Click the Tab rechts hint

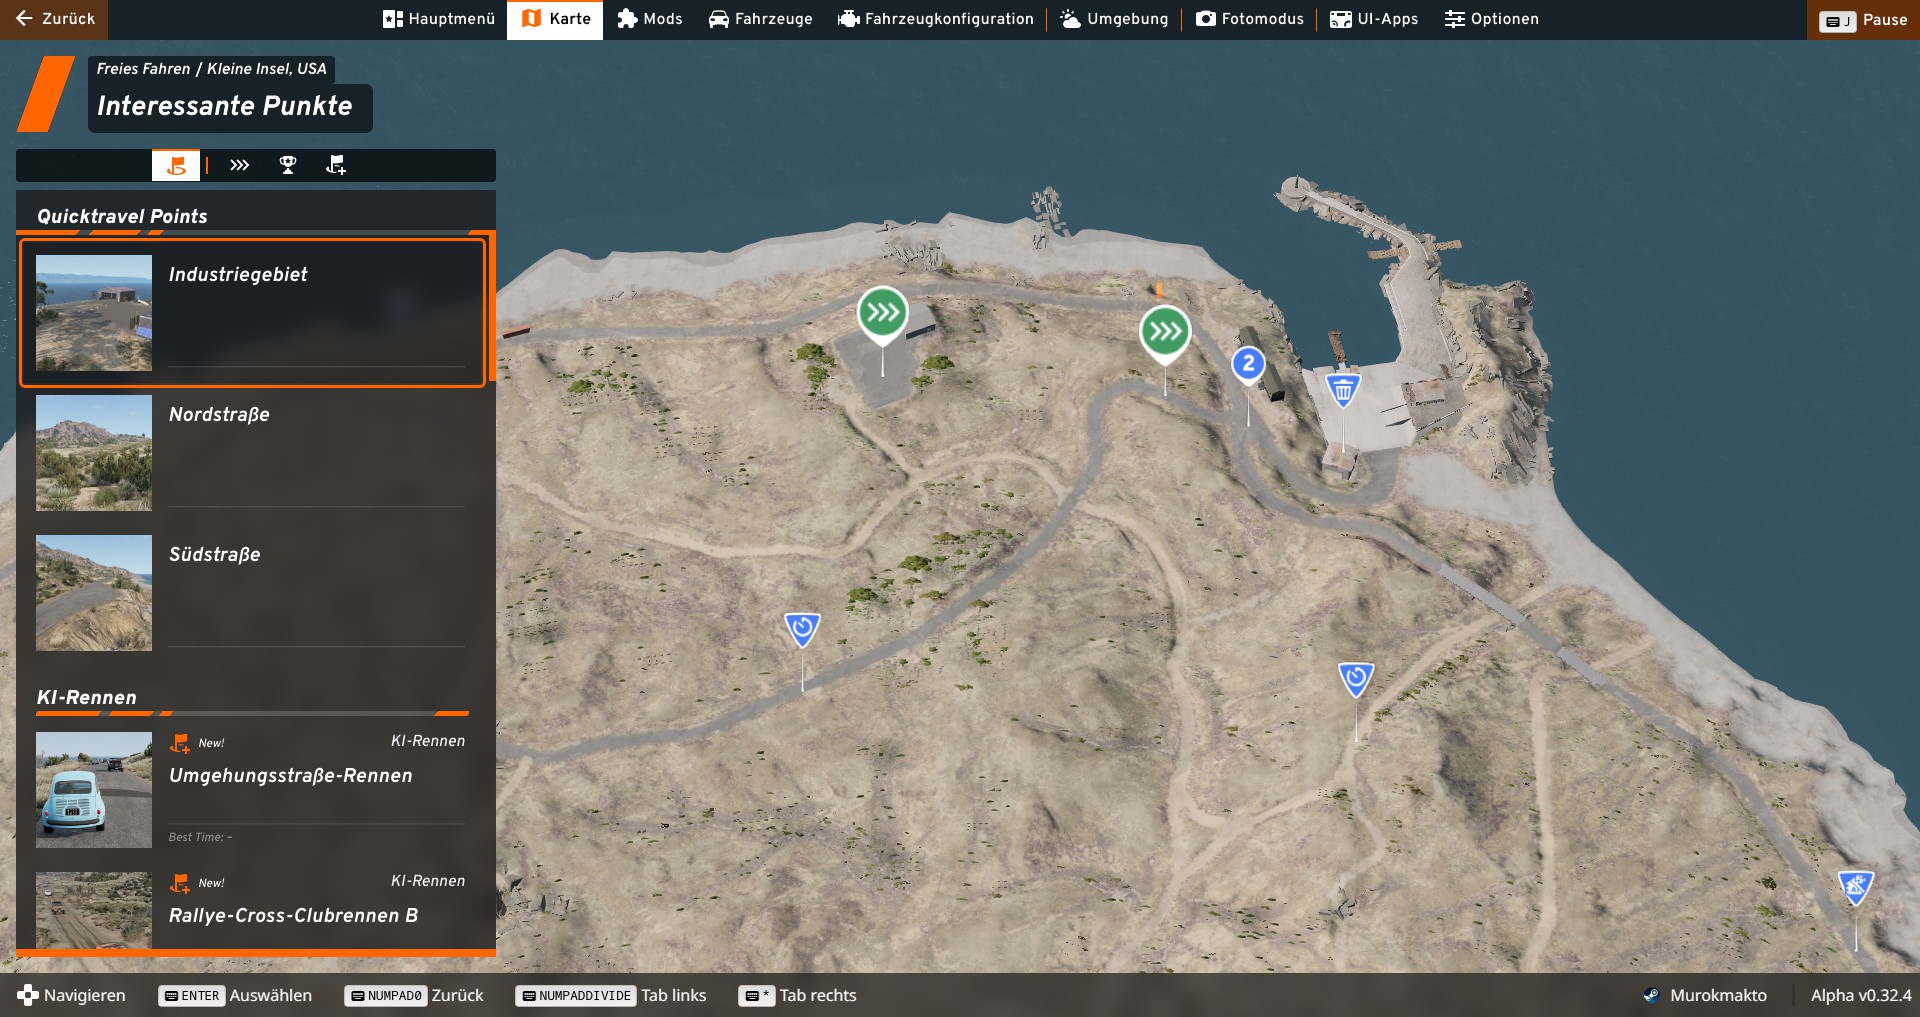click(x=798, y=995)
